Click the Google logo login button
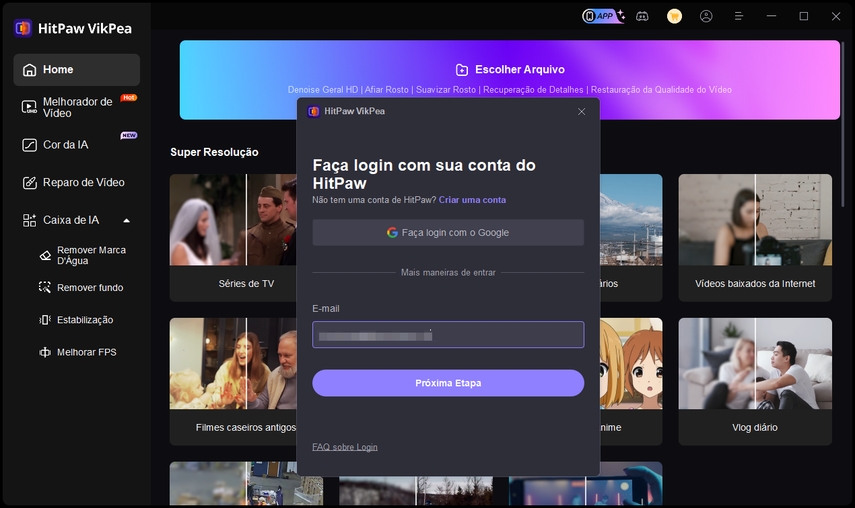This screenshot has width=855, height=508. coord(447,233)
